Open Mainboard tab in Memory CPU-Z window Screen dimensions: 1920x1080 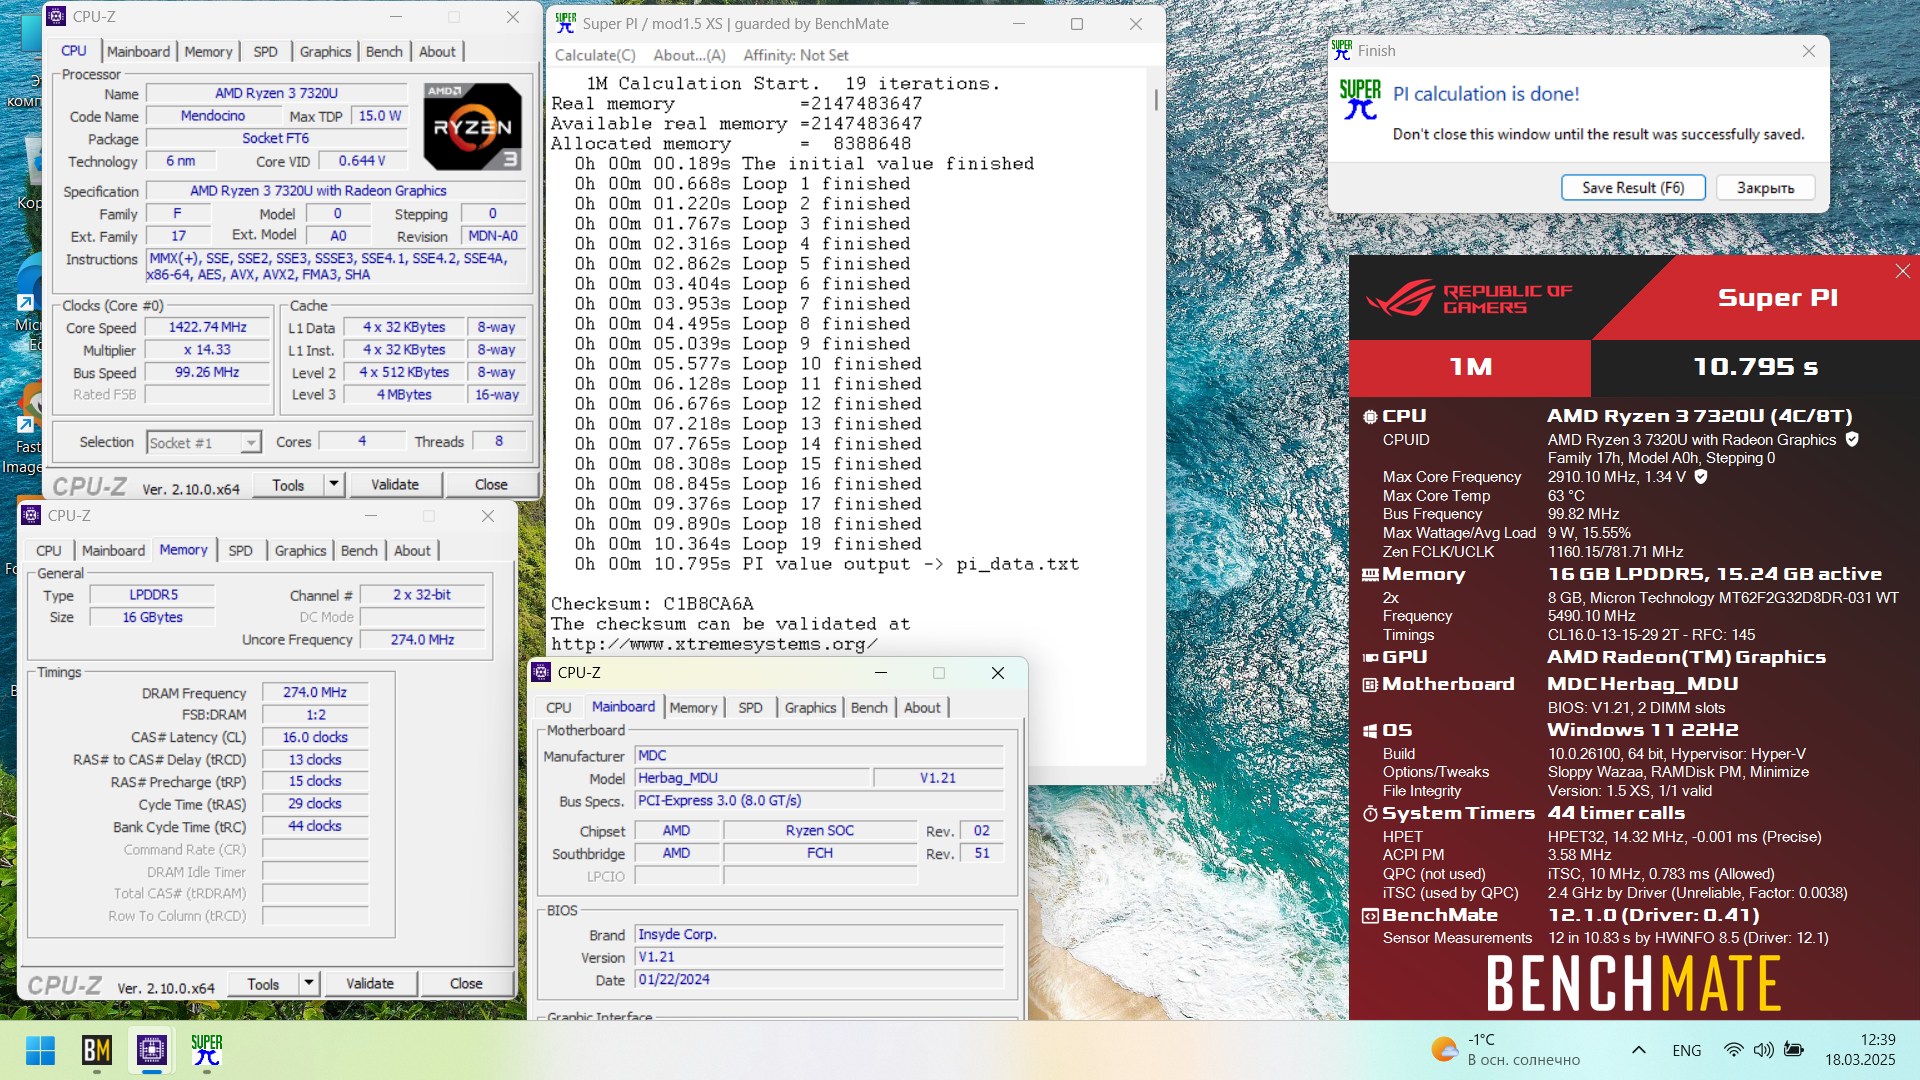[x=113, y=551]
